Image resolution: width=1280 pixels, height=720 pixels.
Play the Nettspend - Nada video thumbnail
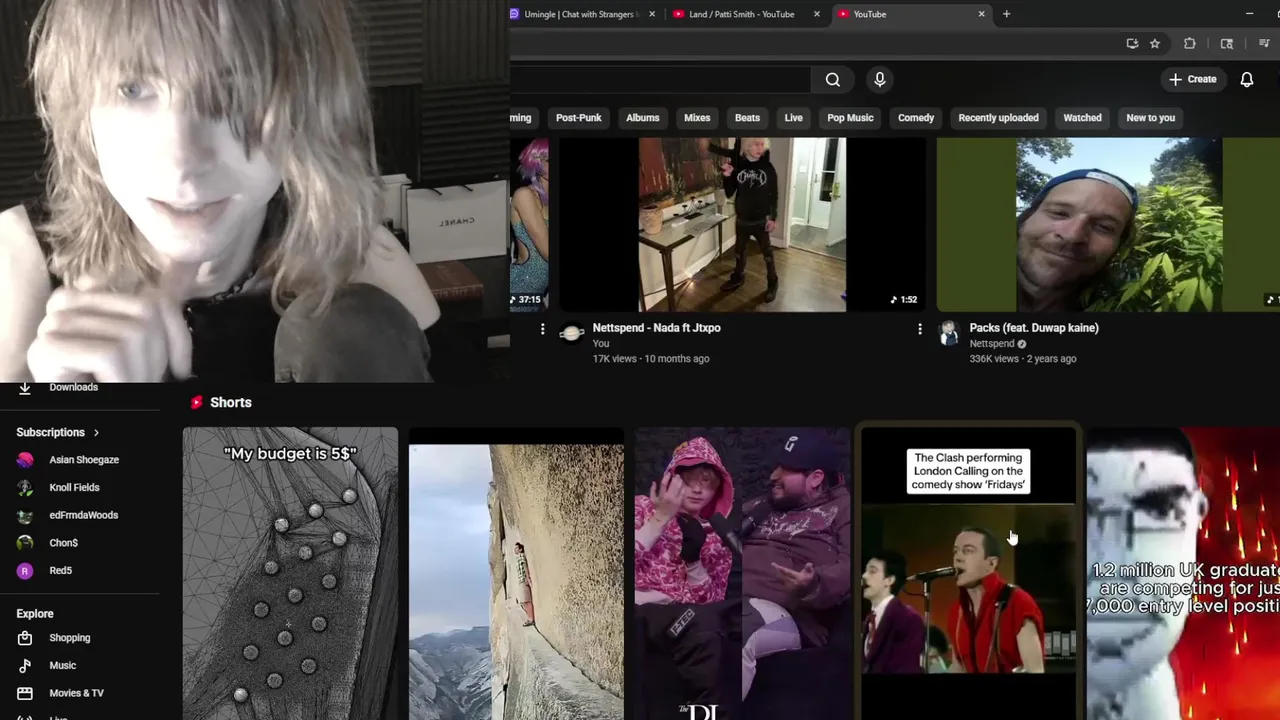(x=742, y=225)
